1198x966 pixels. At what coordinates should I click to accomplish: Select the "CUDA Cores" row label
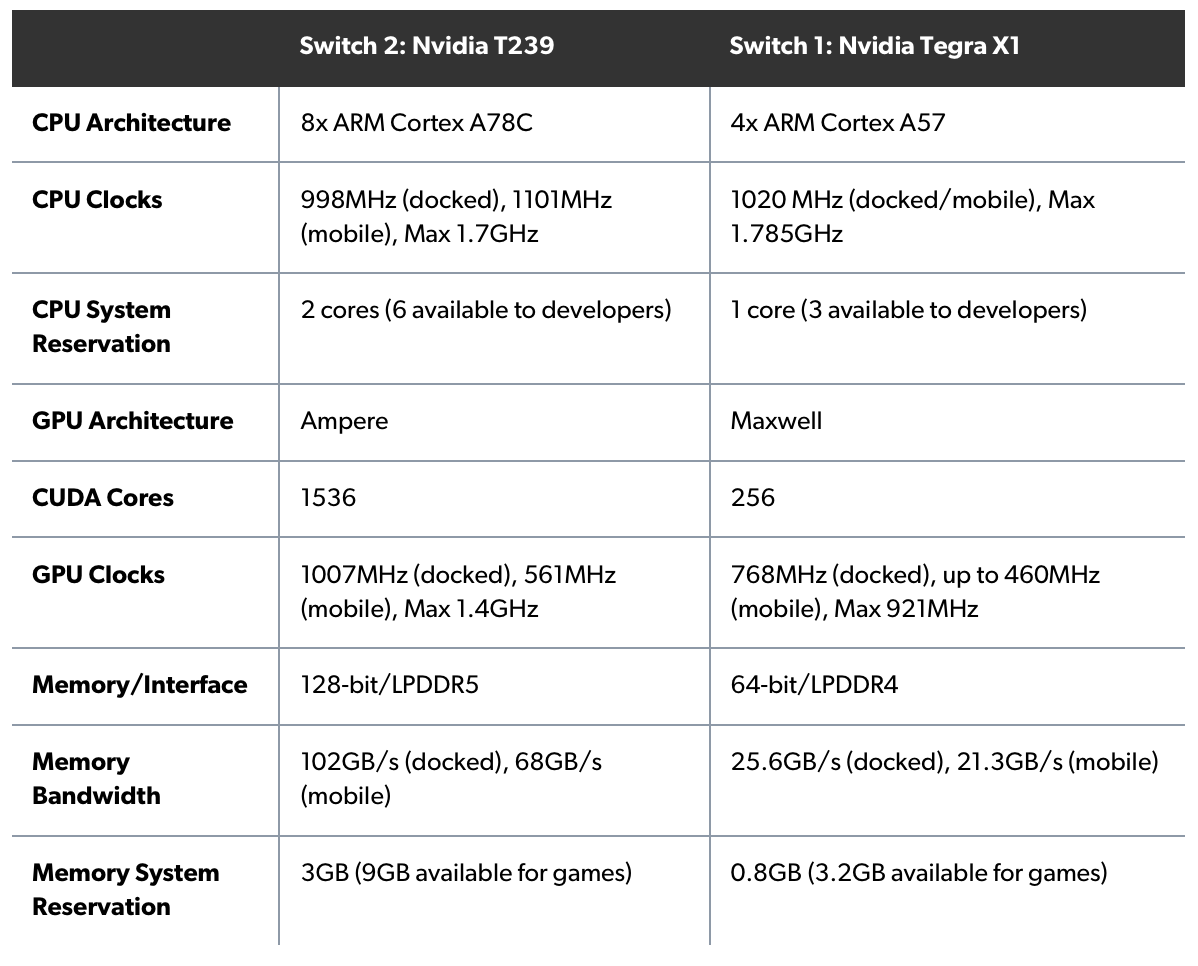point(102,498)
